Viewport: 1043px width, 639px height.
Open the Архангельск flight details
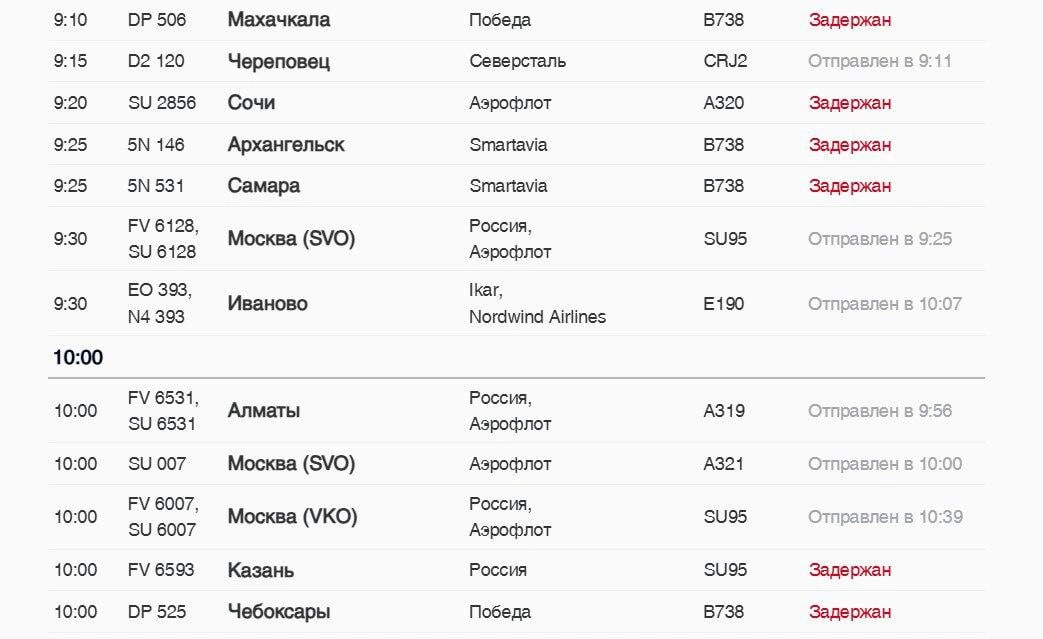tap(286, 145)
